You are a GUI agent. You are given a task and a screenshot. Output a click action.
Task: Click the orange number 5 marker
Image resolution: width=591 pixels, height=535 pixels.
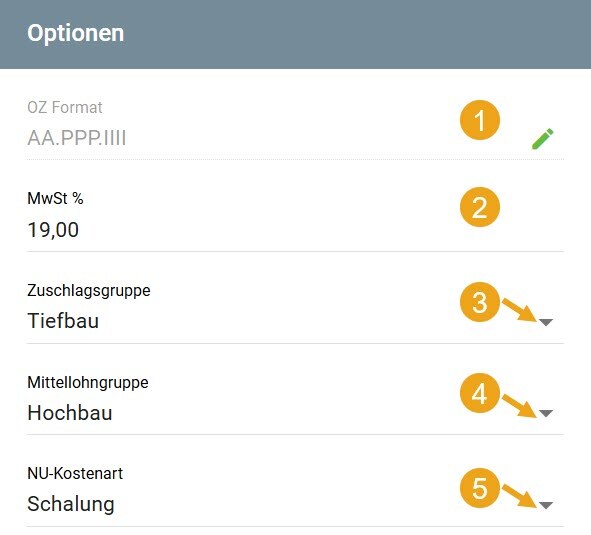tap(480, 488)
